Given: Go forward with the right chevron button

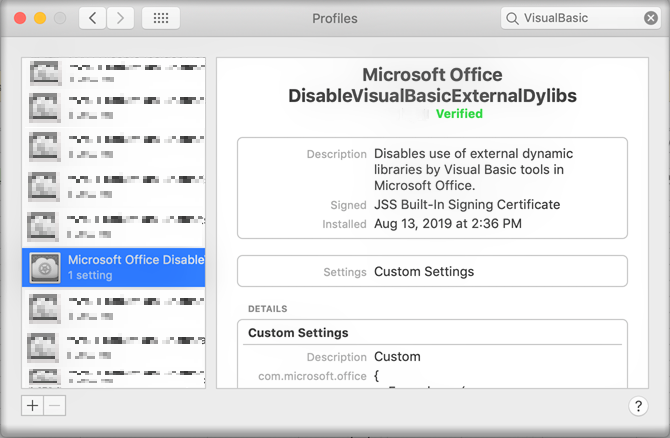Looking at the screenshot, I should pyautogui.click(x=120, y=18).
